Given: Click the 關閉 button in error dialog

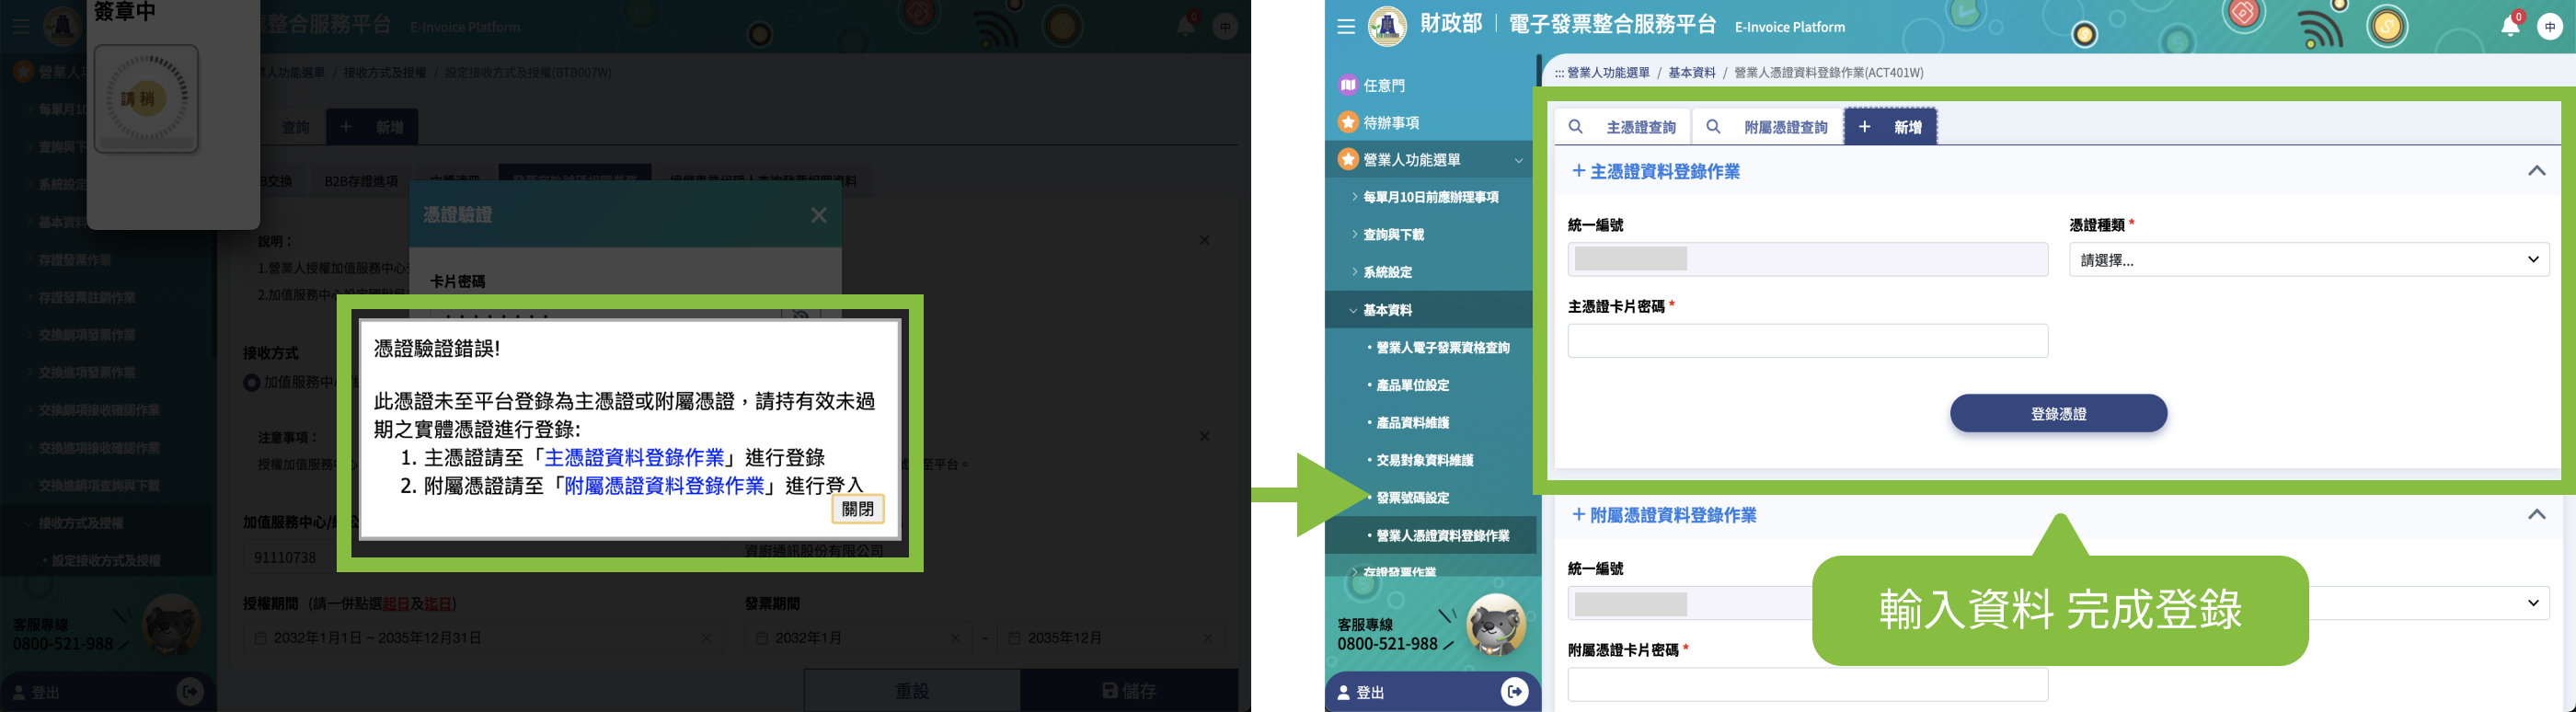Looking at the screenshot, I should click(x=857, y=509).
